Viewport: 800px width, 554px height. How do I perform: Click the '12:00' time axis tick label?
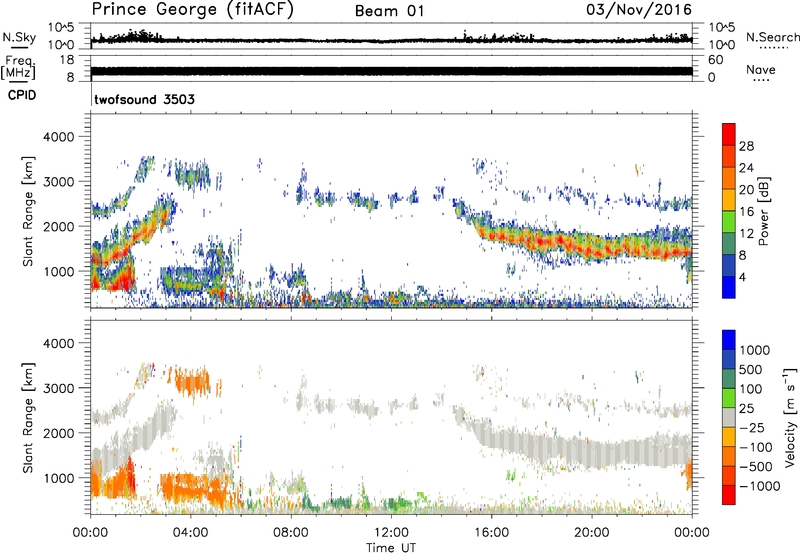(x=391, y=533)
